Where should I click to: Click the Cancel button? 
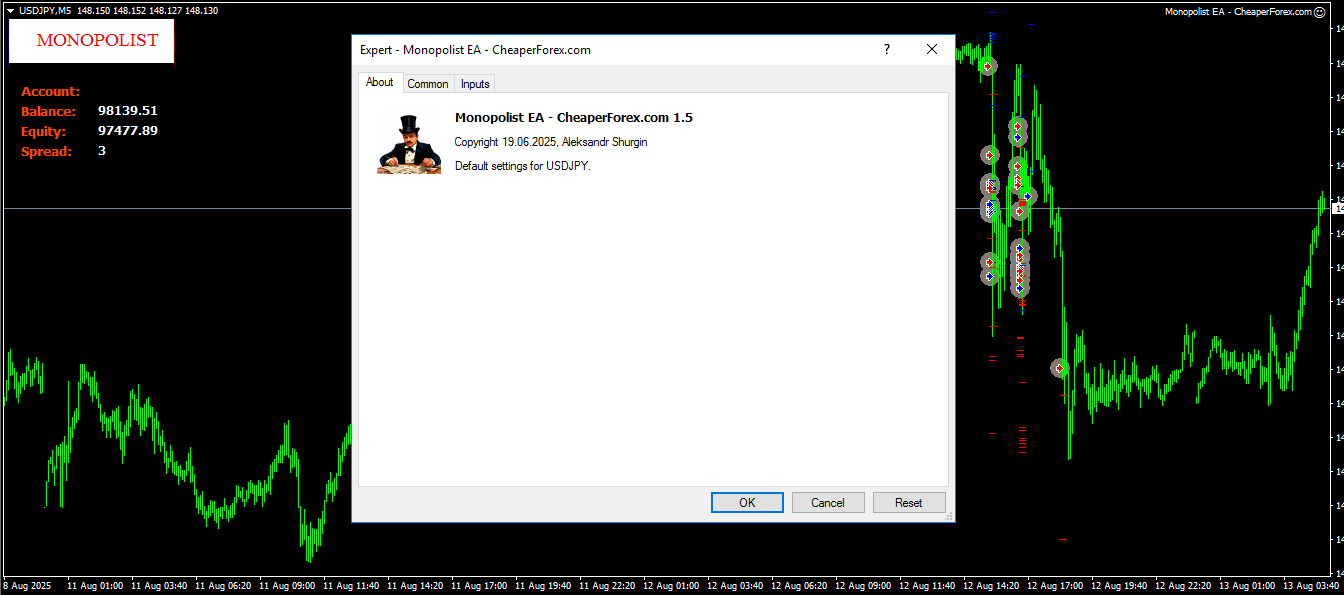828,502
